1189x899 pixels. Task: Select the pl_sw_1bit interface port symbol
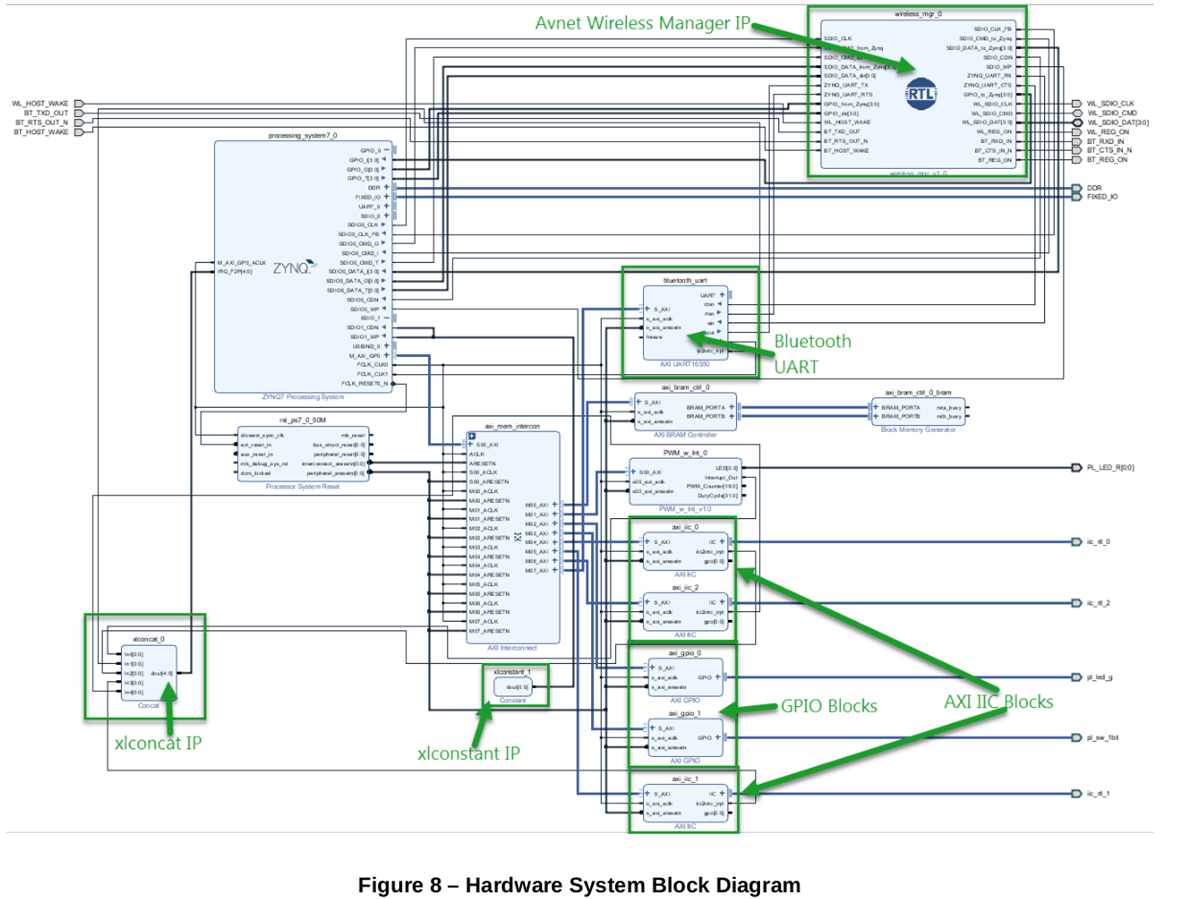pyautogui.click(x=1077, y=738)
